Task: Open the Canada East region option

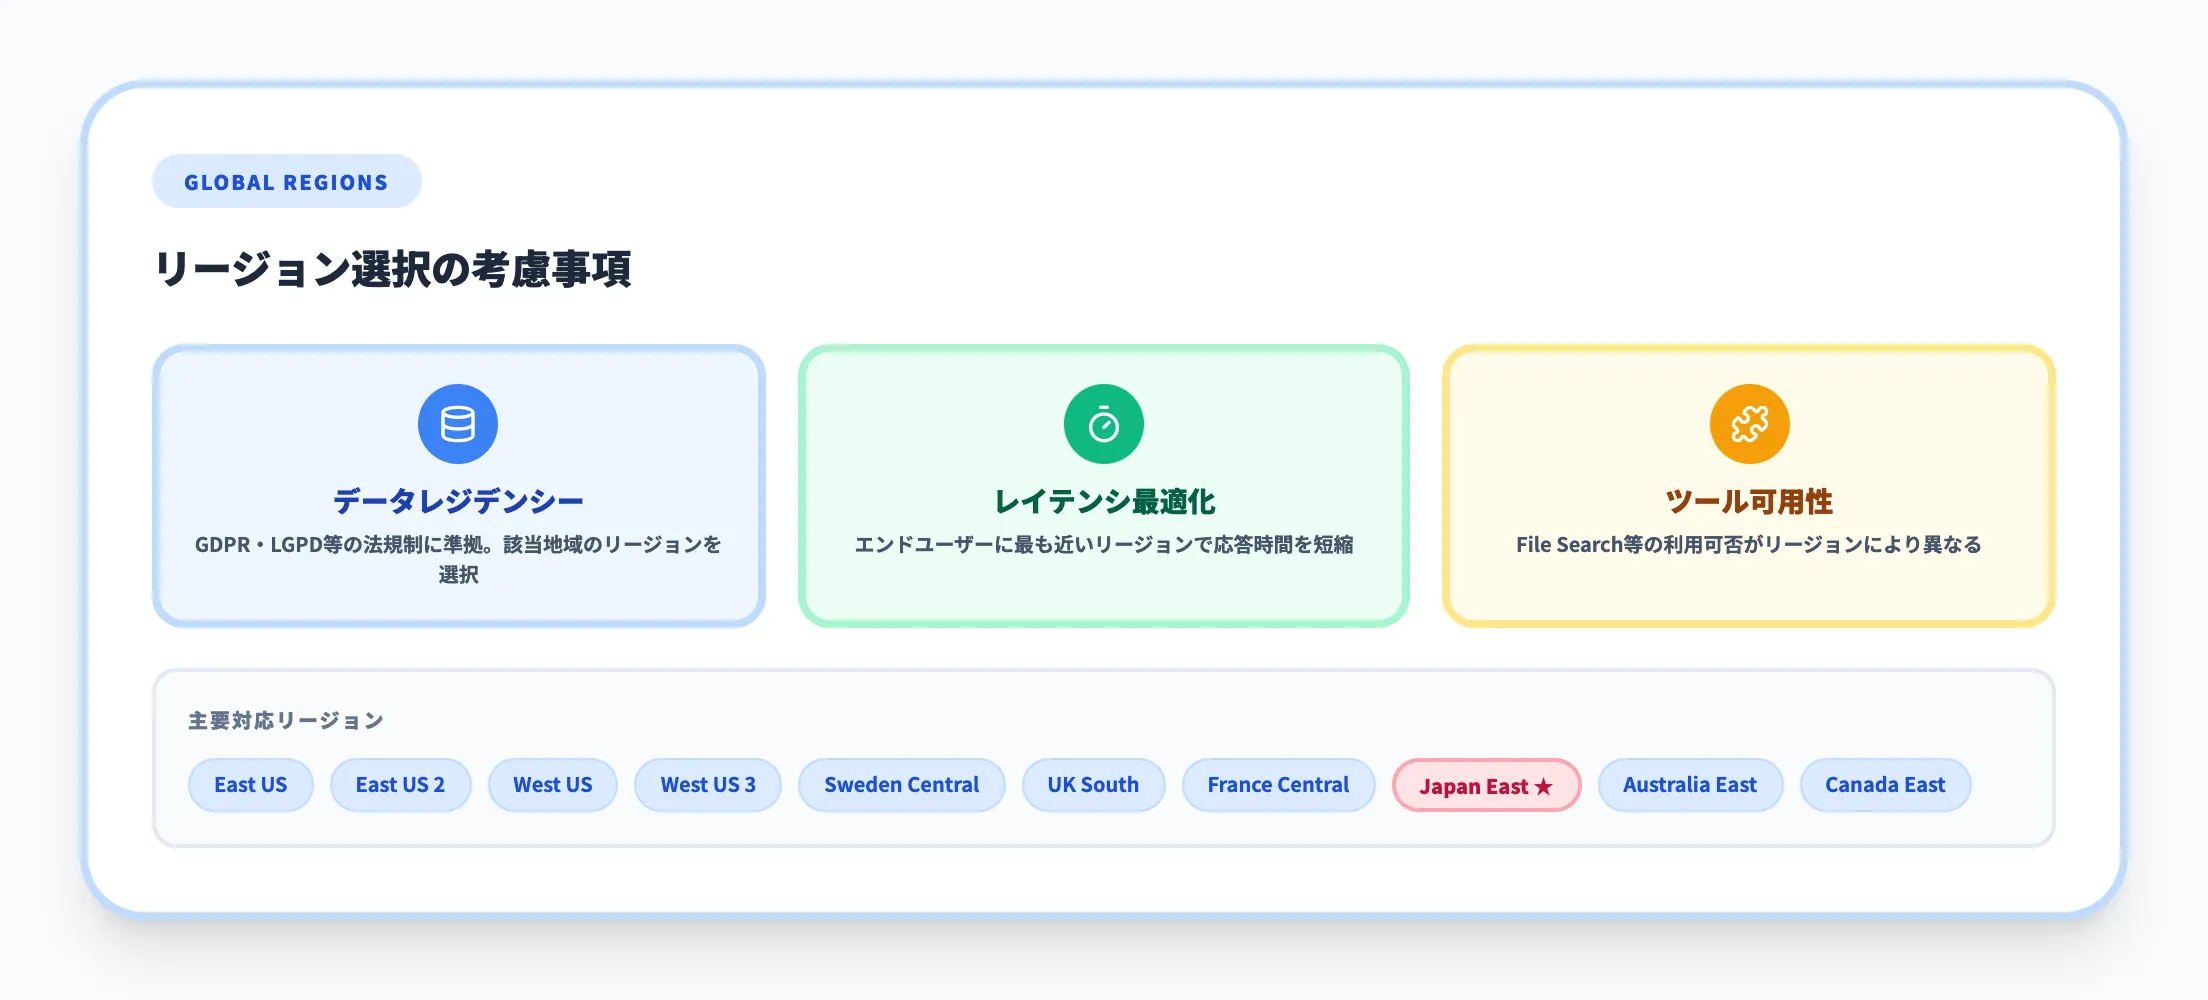Action: click(1885, 785)
